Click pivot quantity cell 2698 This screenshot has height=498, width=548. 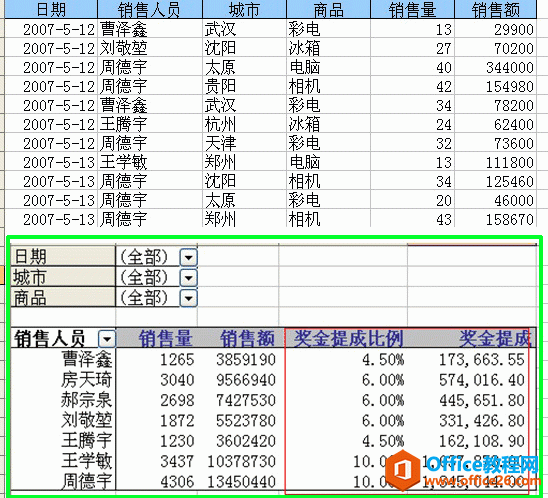177,400
